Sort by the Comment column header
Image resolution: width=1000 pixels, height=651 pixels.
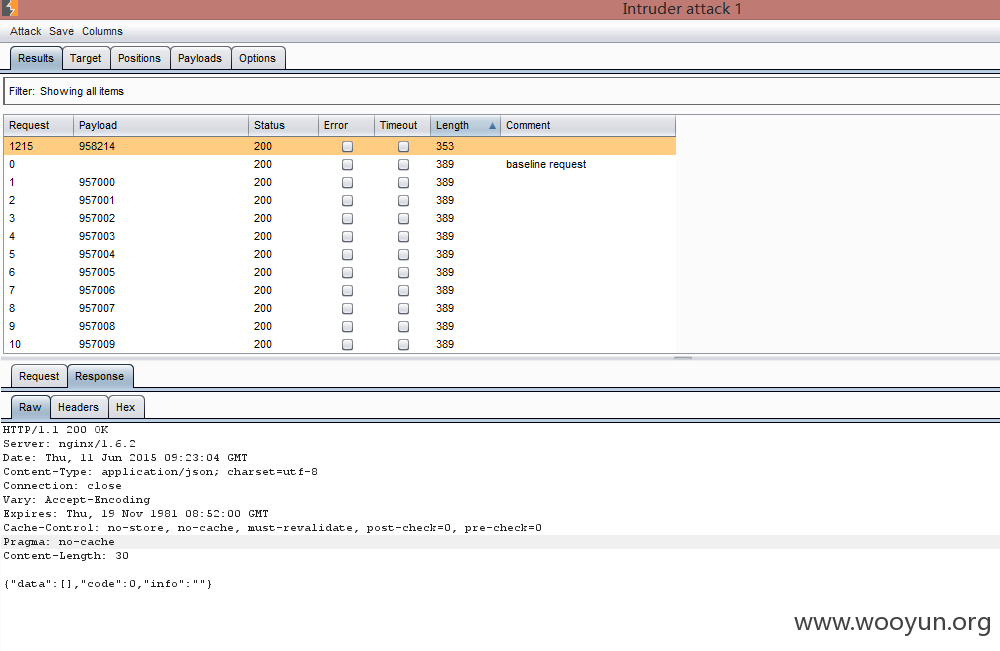pyautogui.click(x=588, y=126)
